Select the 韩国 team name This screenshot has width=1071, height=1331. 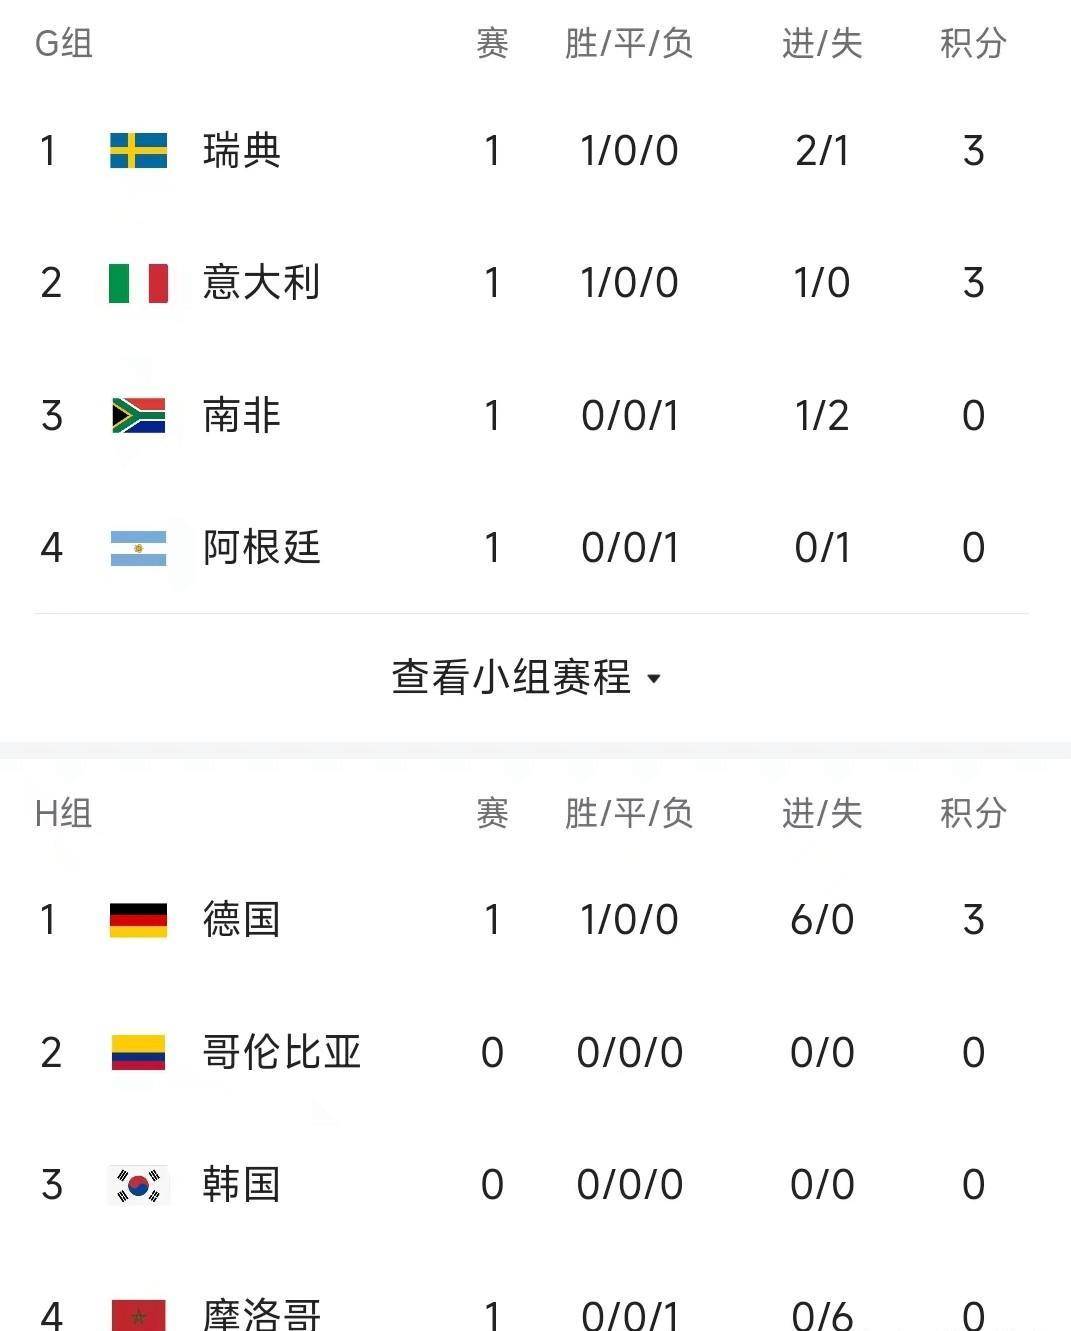click(x=241, y=1185)
